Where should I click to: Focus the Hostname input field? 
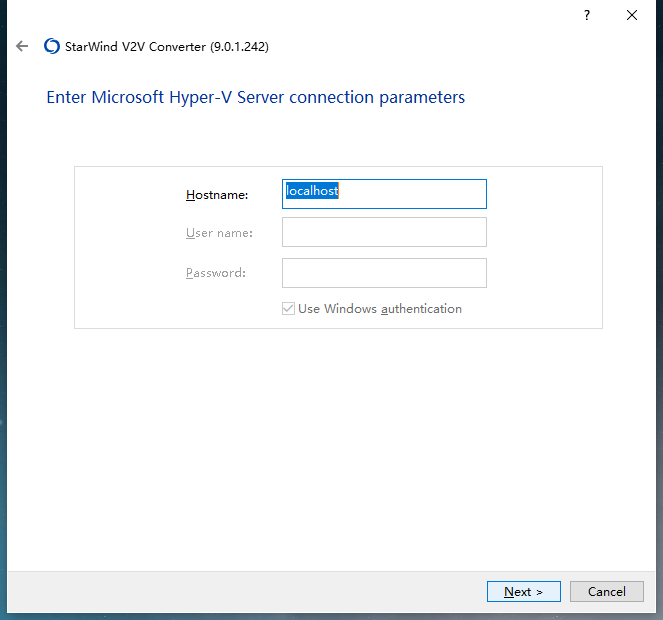[384, 194]
